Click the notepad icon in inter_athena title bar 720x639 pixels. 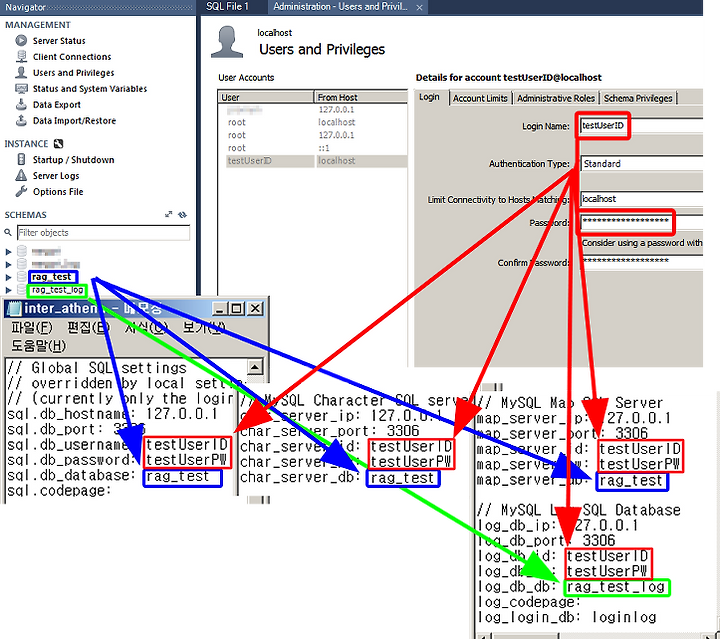14,308
